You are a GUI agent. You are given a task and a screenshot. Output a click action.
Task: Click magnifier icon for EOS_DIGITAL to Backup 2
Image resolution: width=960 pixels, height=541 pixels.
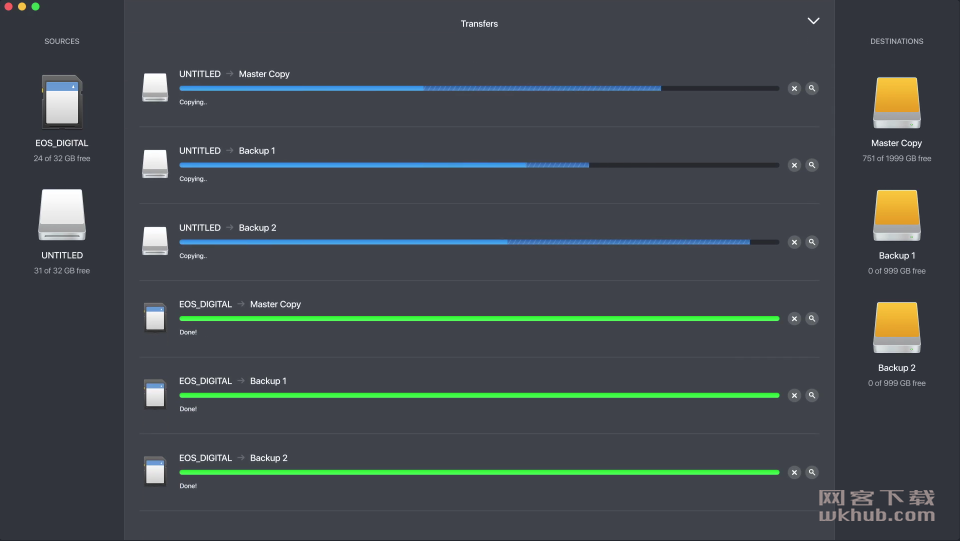coord(812,472)
